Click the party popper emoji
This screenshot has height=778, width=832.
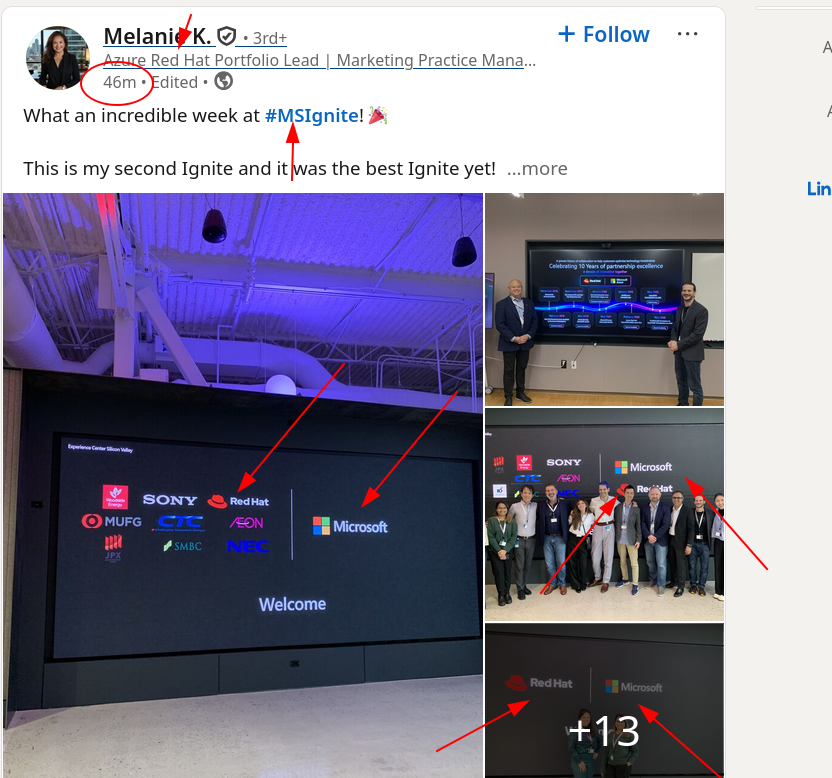pos(378,115)
